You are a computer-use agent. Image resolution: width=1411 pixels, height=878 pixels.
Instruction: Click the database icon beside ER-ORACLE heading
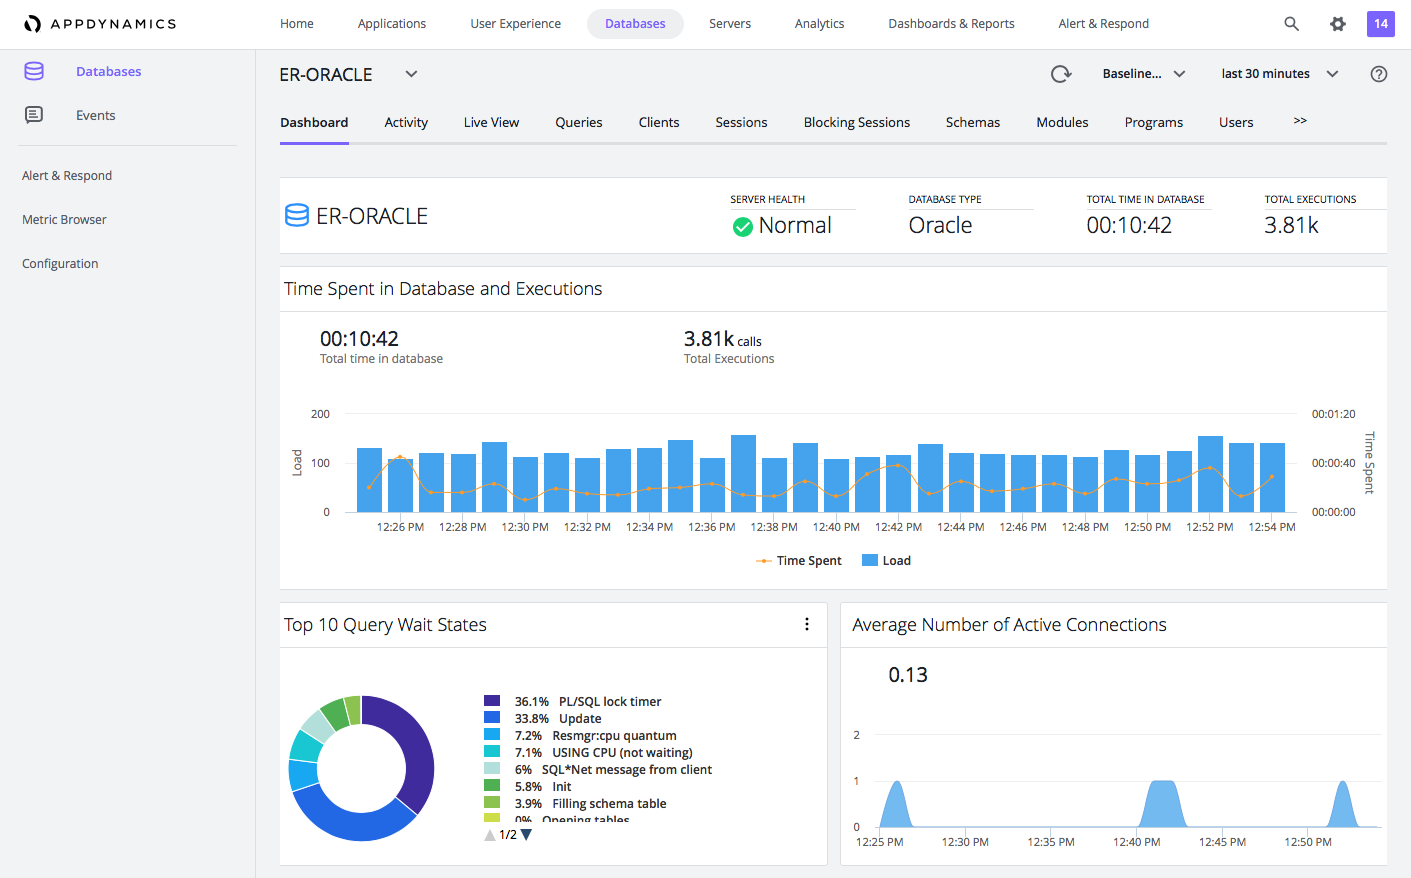[297, 216]
